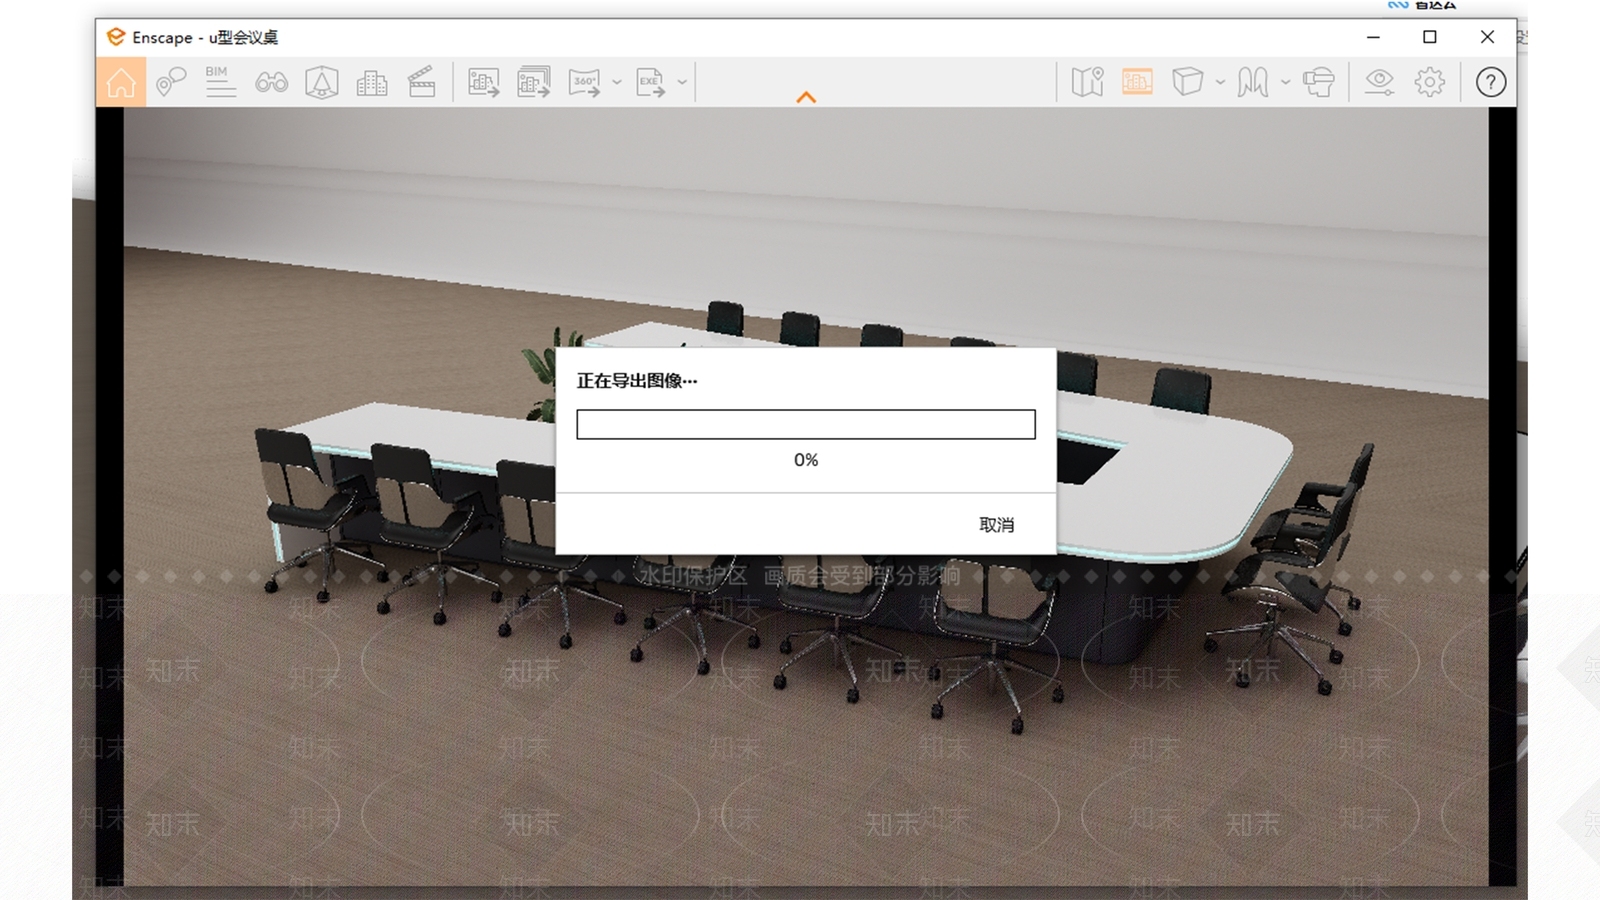Click the Enscape window title text

point(205,38)
